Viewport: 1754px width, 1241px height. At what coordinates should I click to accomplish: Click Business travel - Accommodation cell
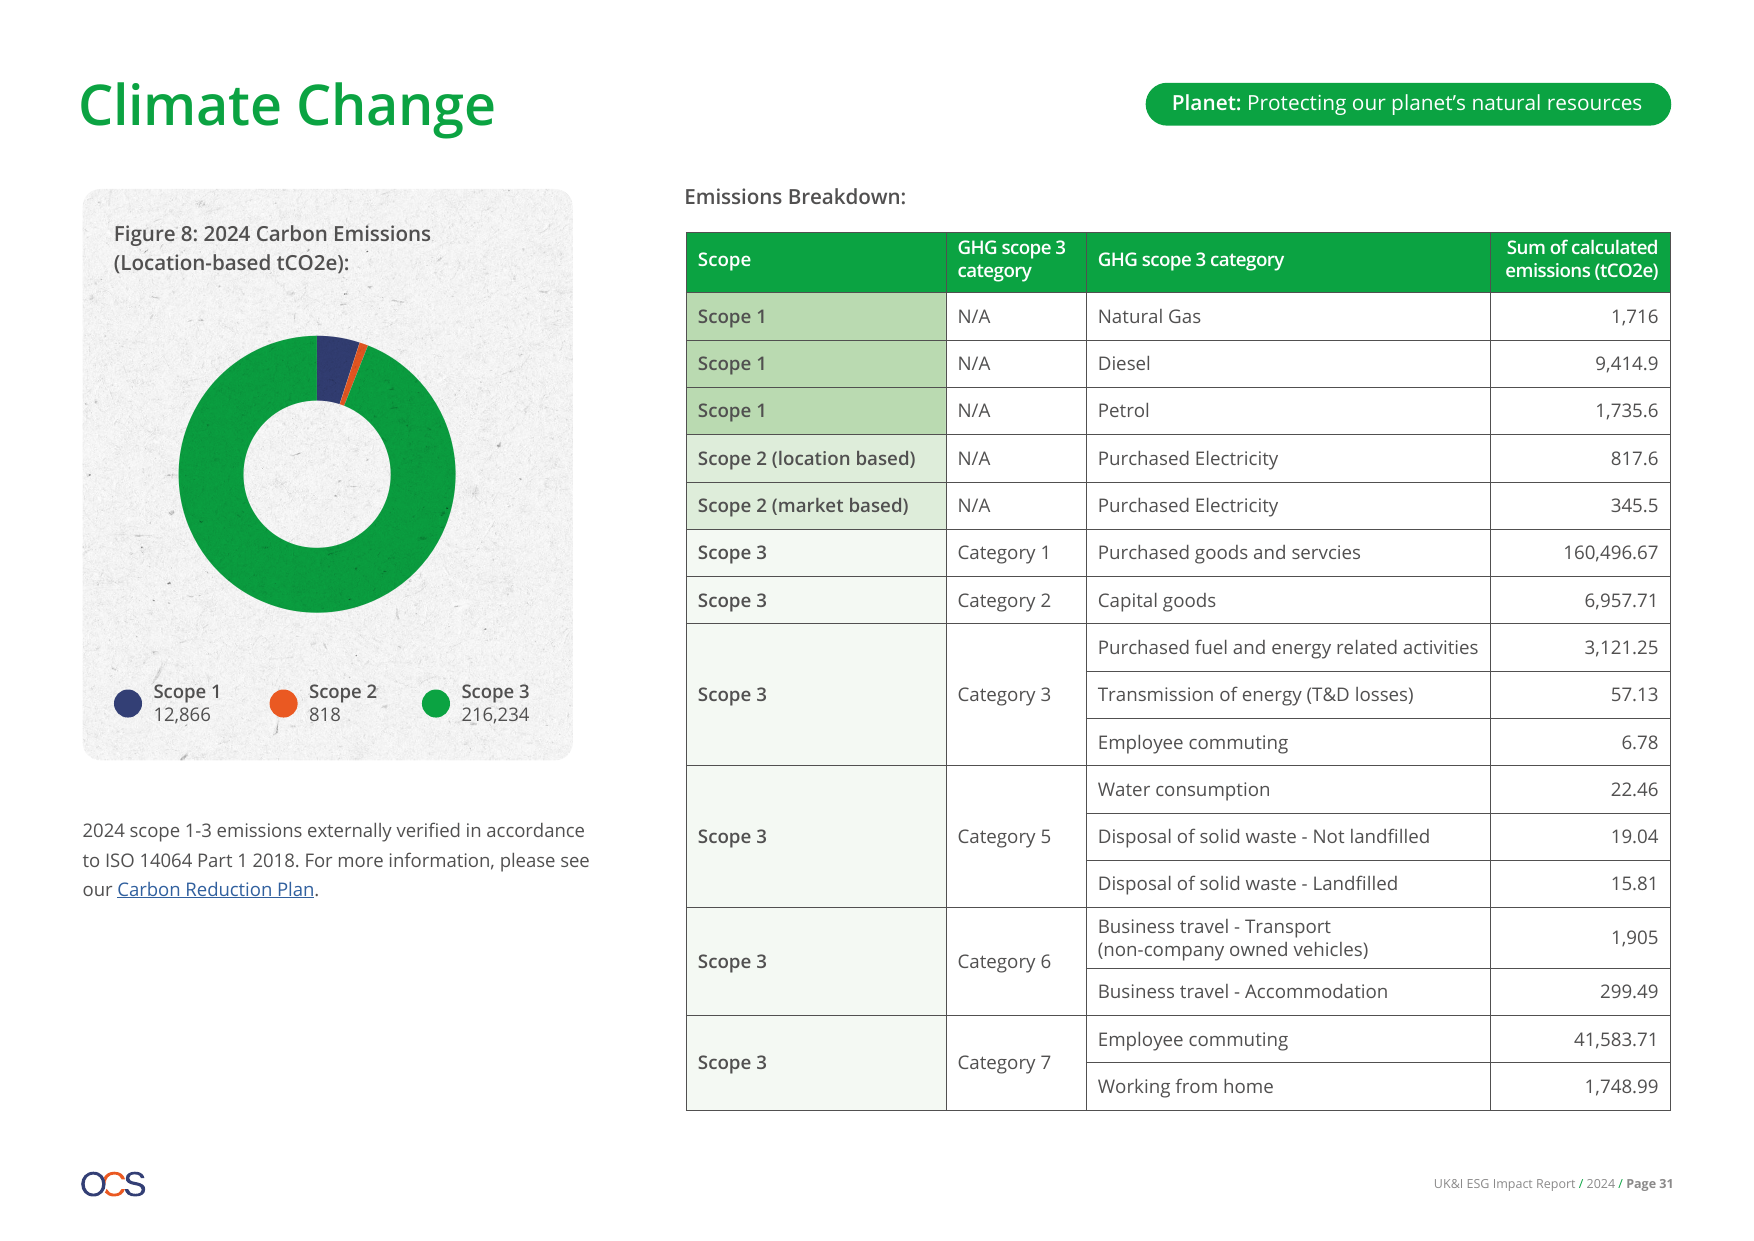pyautogui.click(x=1288, y=992)
